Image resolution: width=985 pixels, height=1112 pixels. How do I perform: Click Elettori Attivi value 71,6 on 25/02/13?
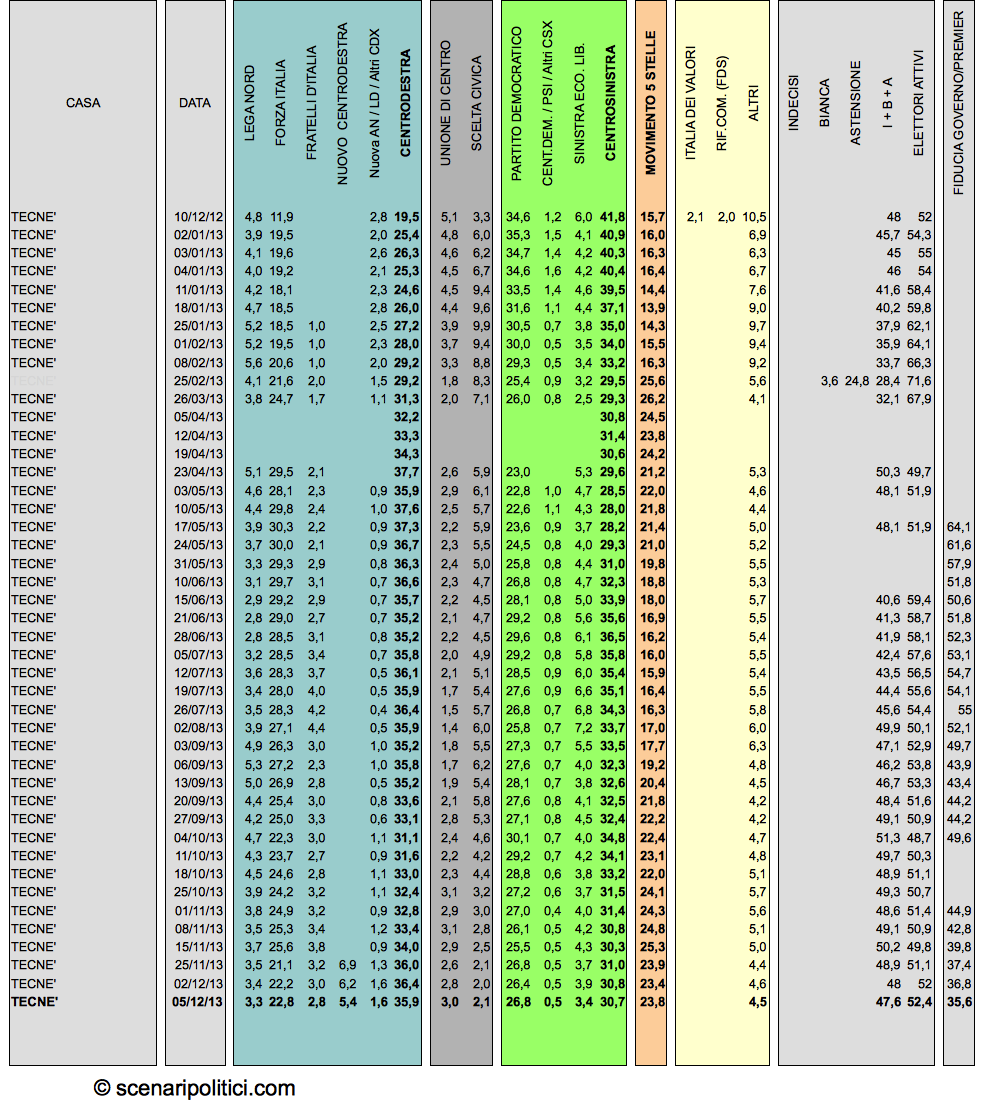(x=919, y=381)
